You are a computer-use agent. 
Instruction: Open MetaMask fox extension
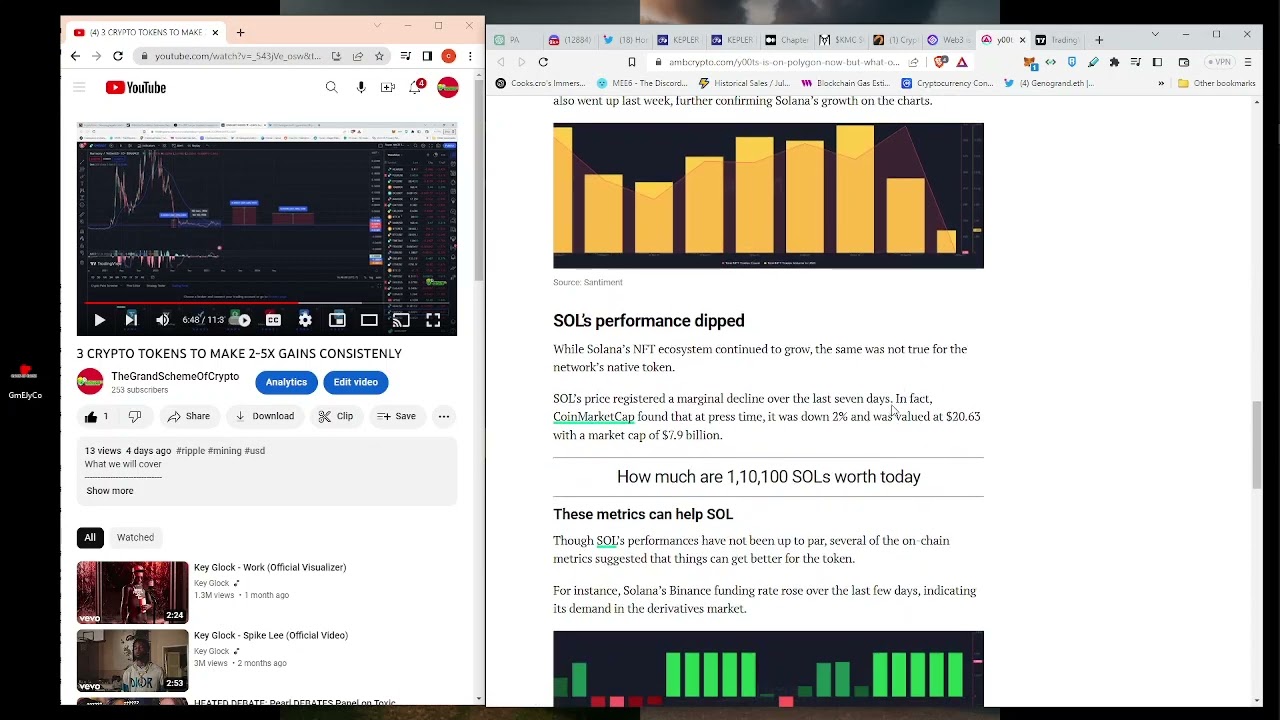click(x=1030, y=62)
